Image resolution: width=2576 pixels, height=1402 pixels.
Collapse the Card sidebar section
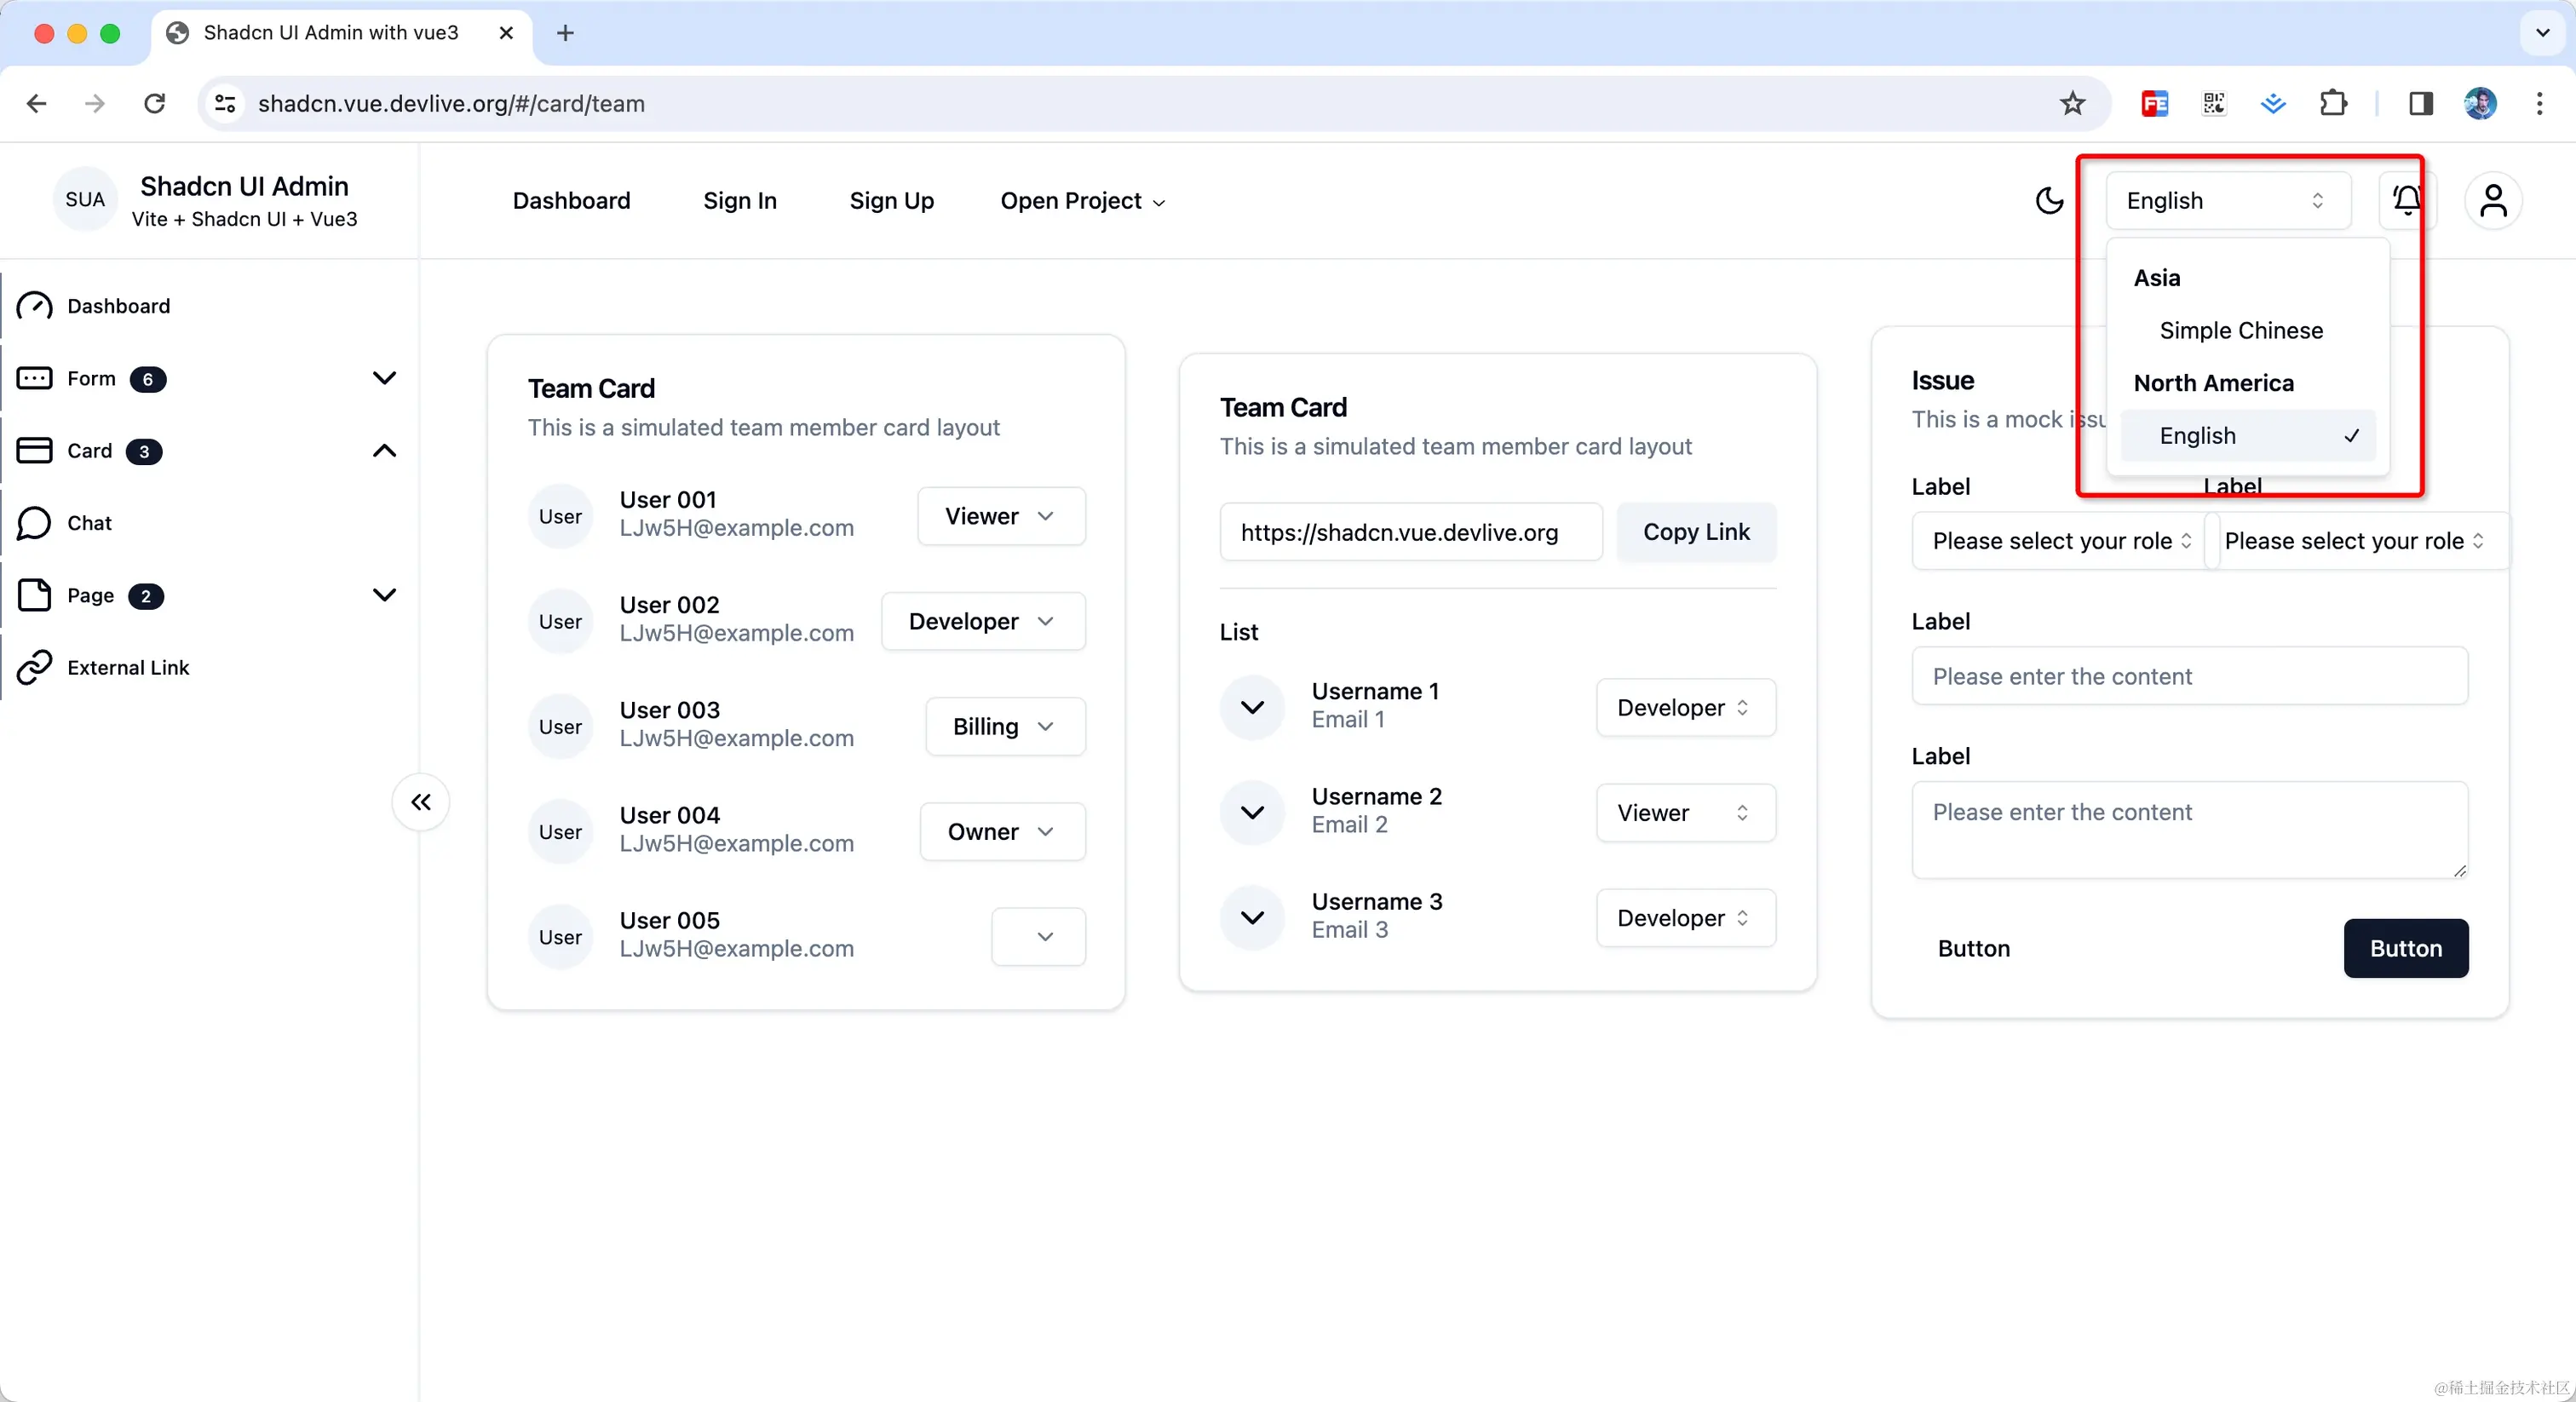tap(384, 451)
